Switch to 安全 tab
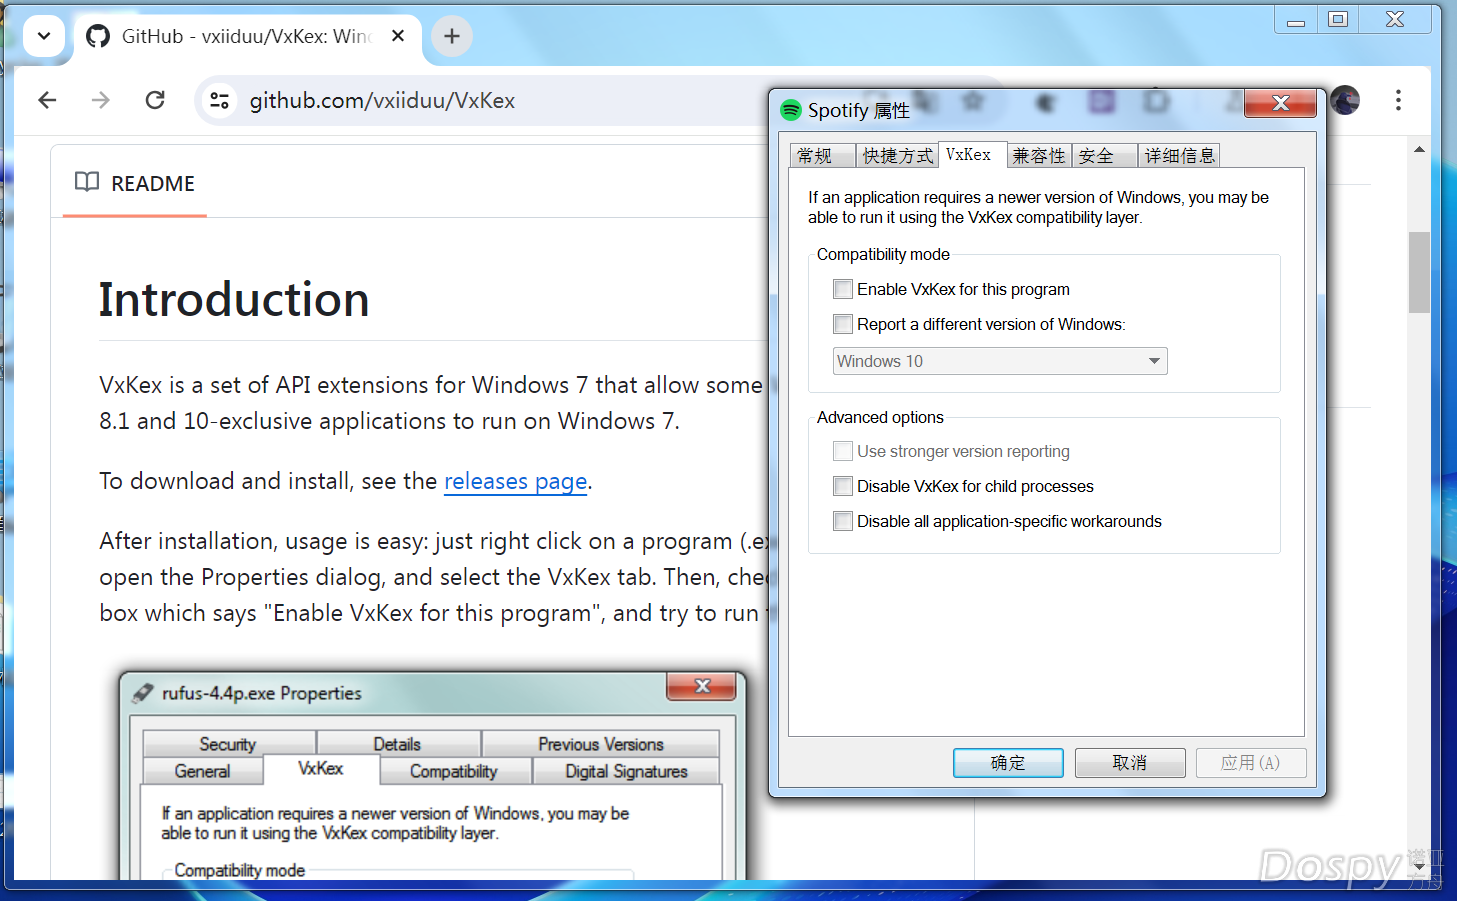 coord(1105,156)
